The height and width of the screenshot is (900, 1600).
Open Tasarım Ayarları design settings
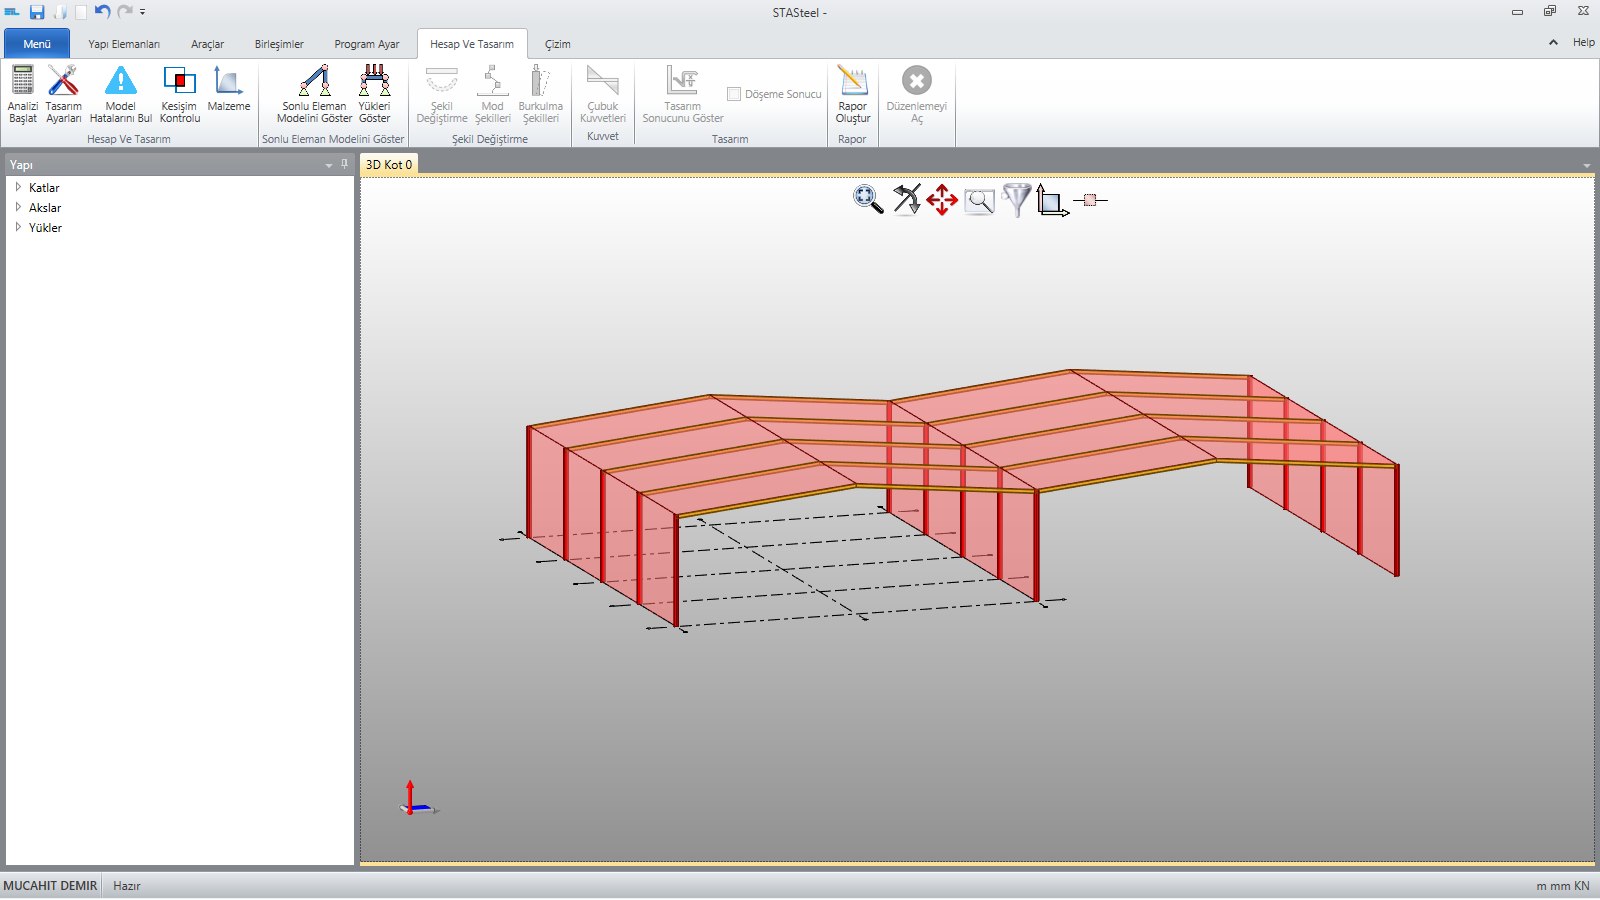click(x=63, y=93)
